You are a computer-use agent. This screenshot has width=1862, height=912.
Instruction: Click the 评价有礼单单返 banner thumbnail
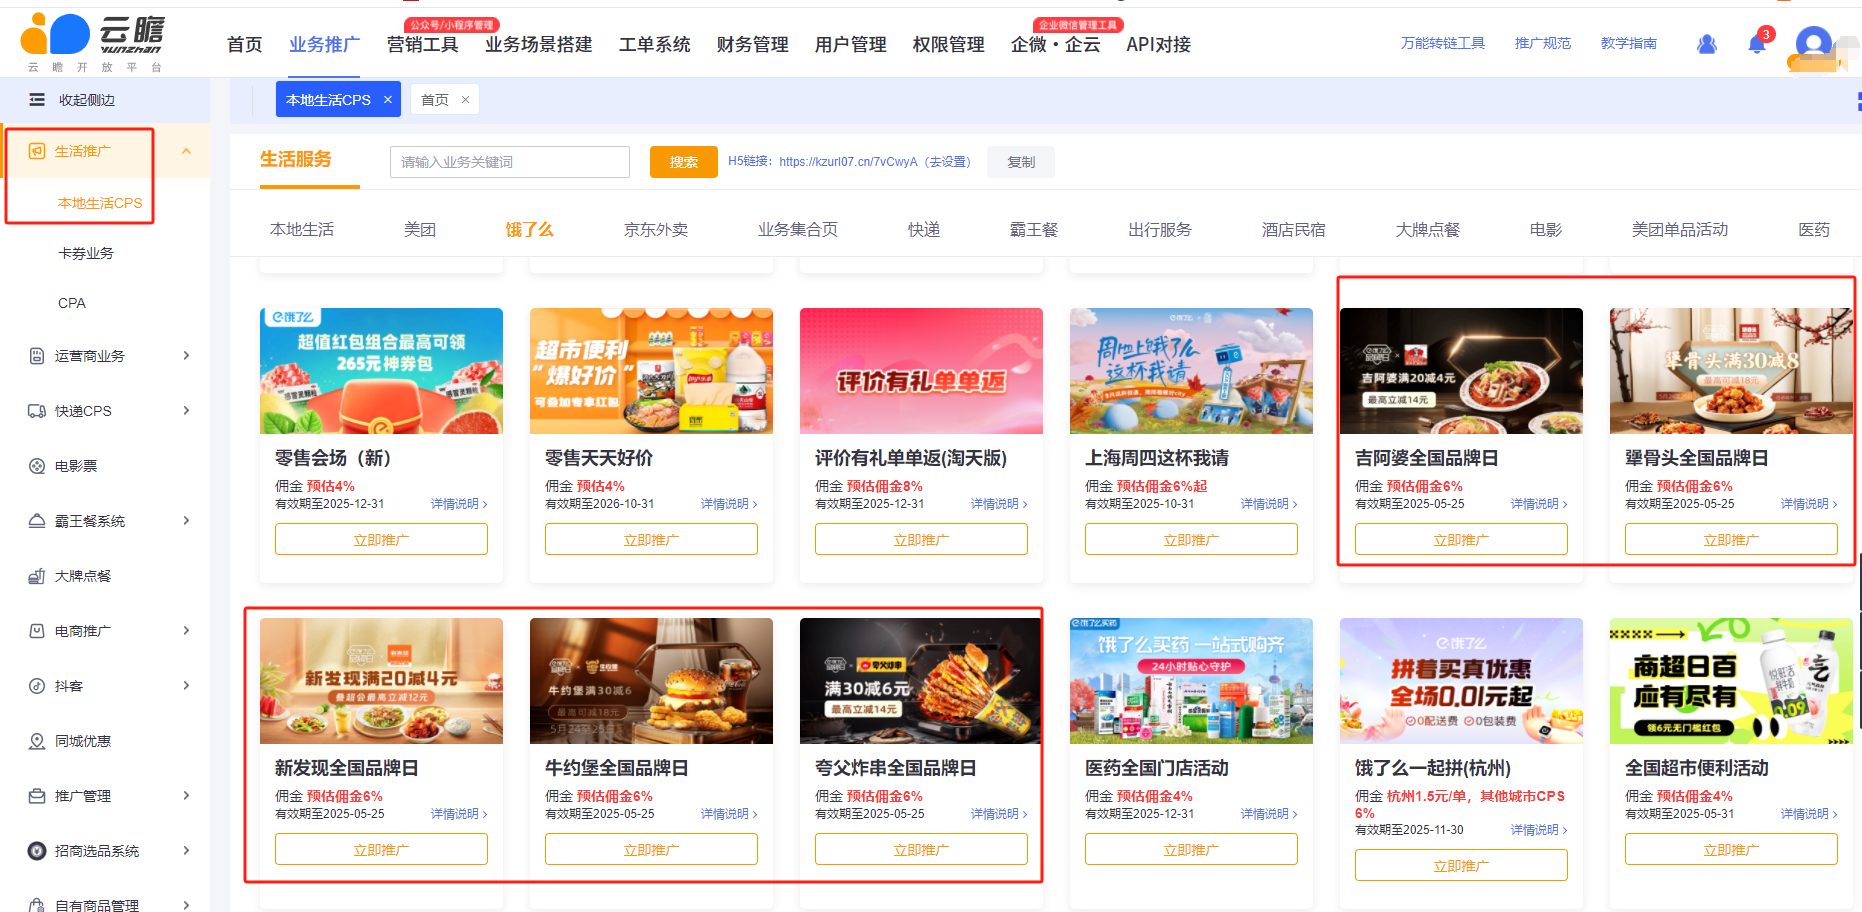click(921, 371)
